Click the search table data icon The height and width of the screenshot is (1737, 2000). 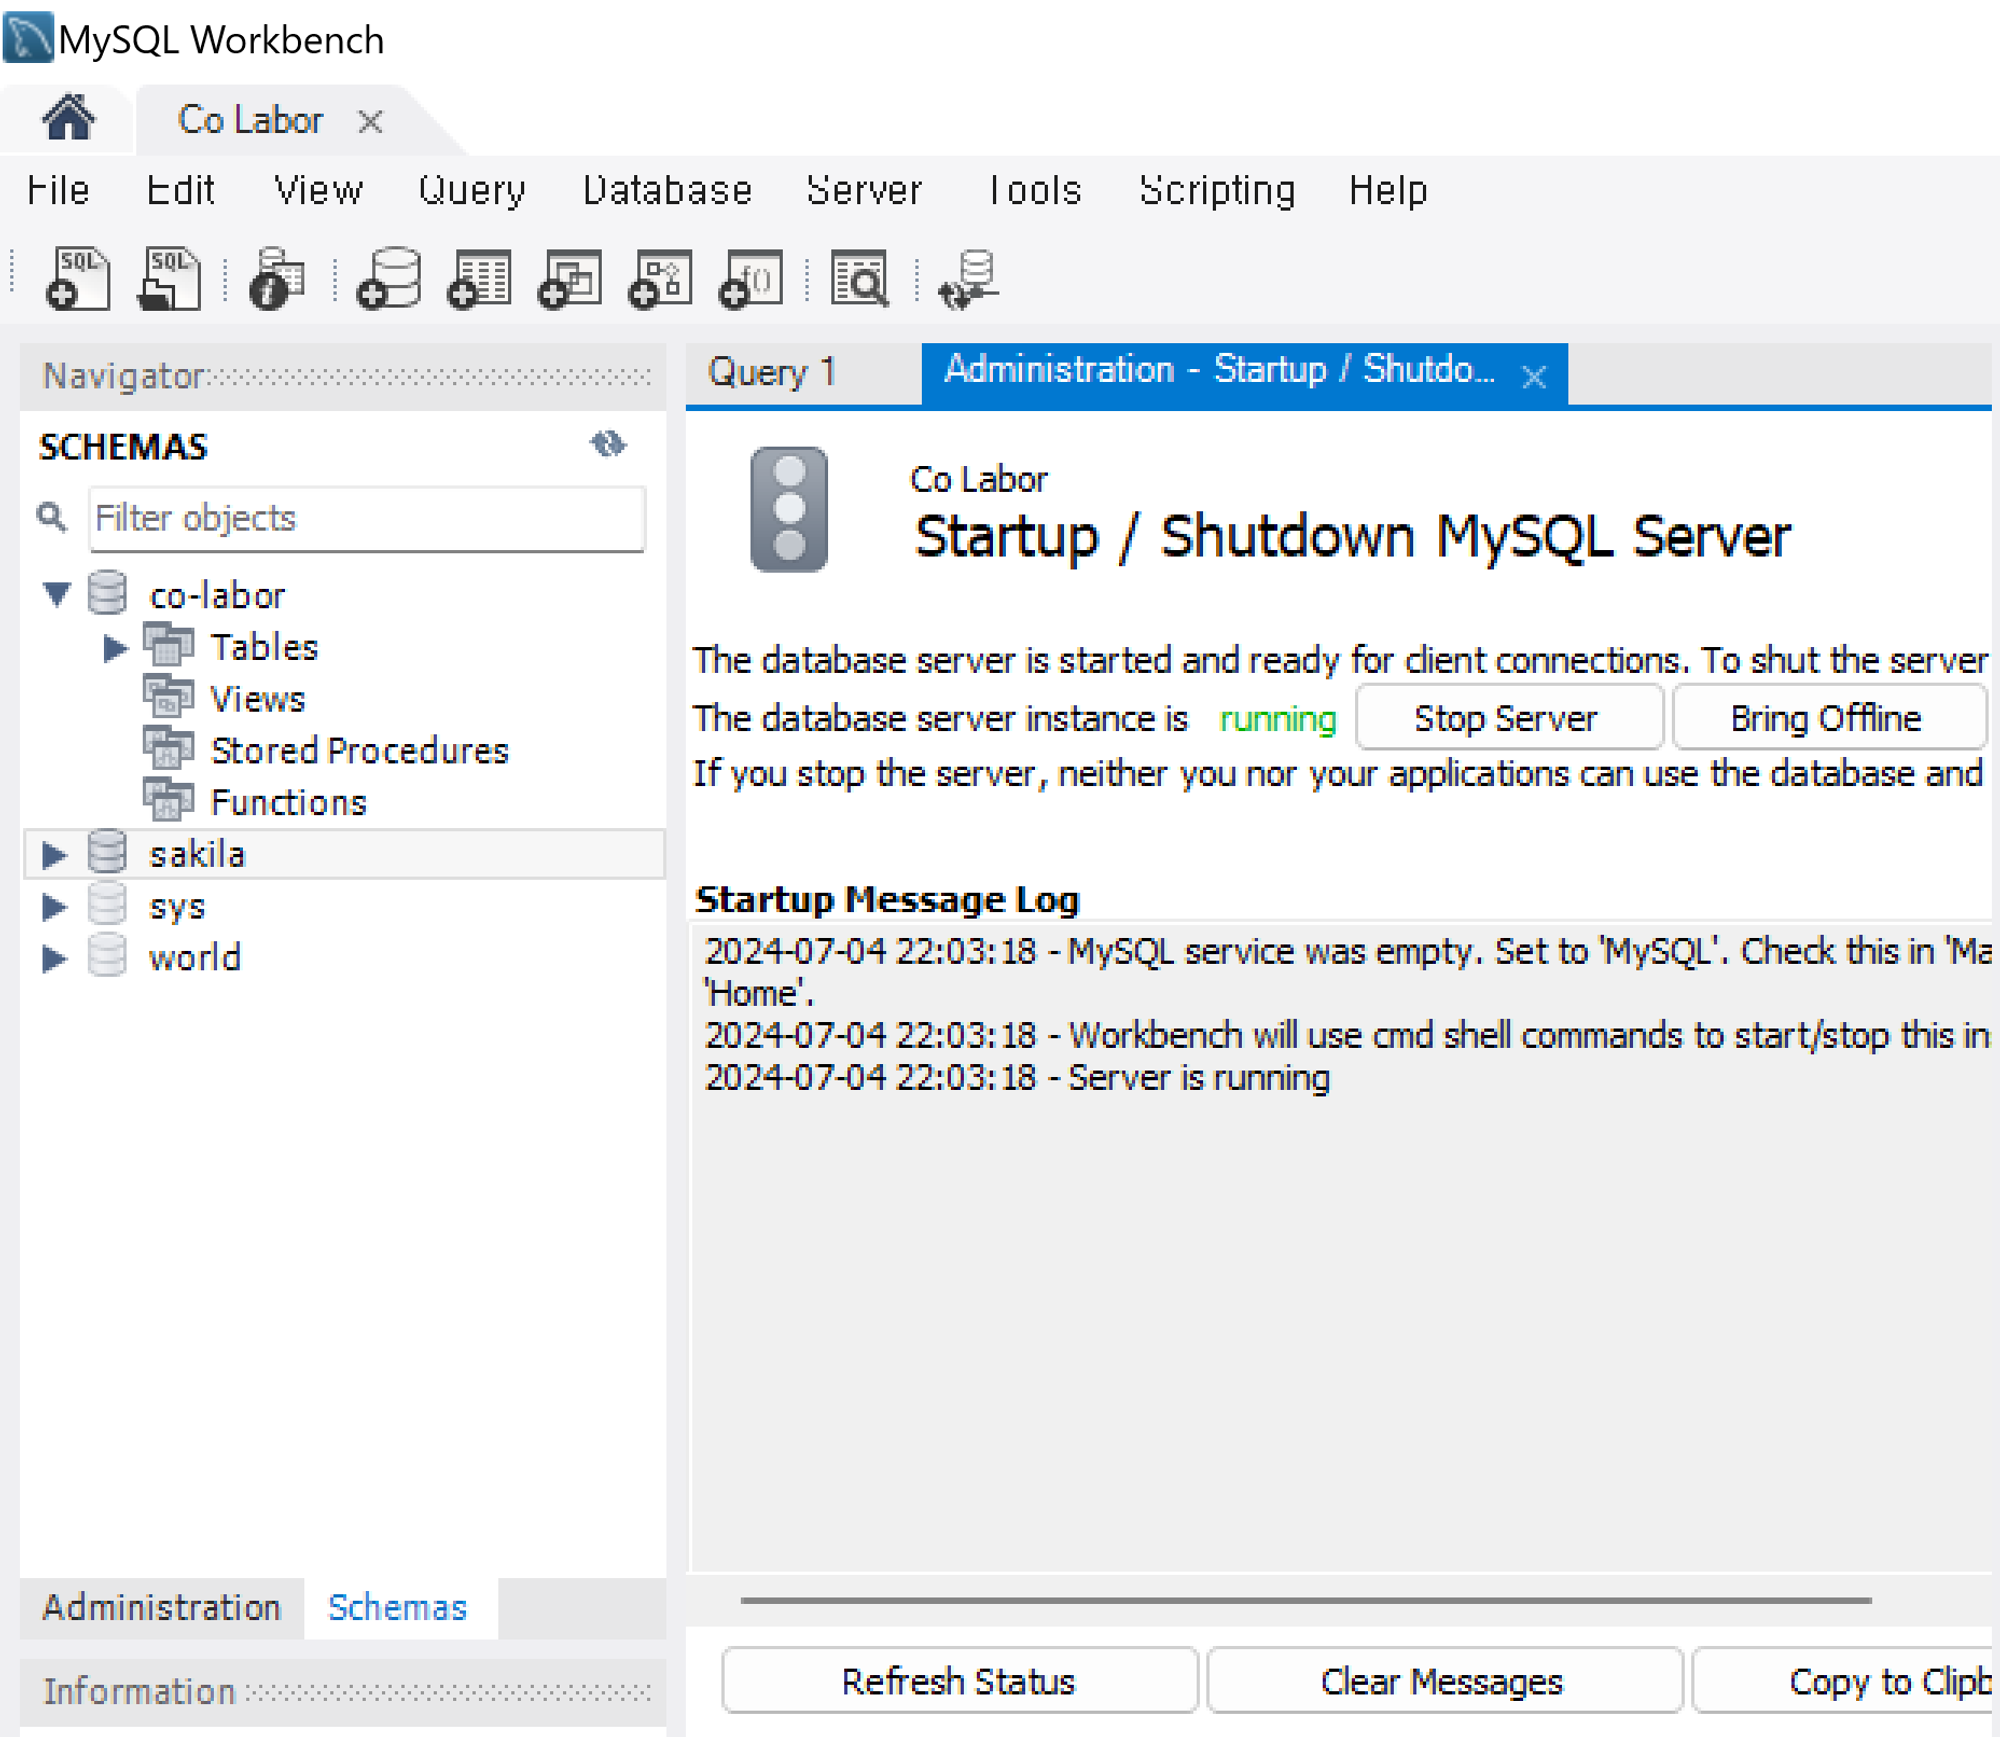tap(859, 279)
